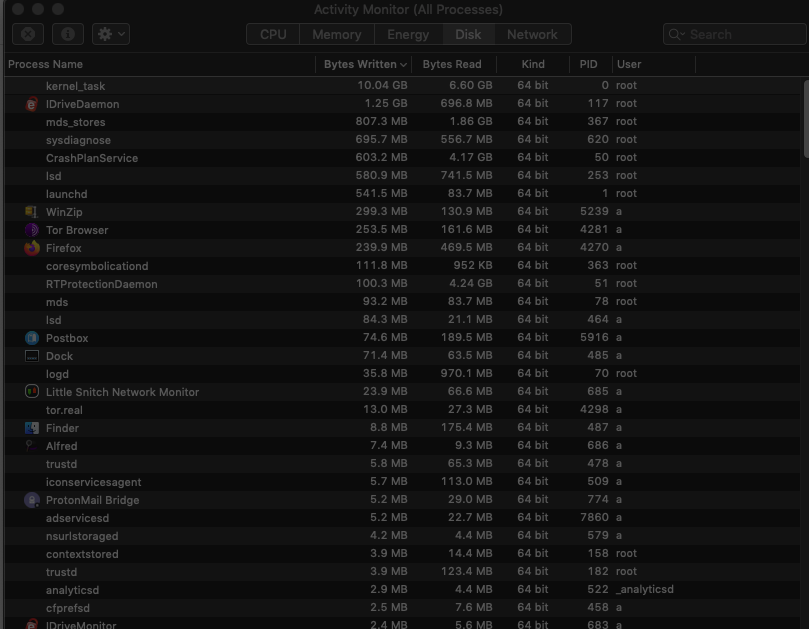Switch to the CPU tab
This screenshot has height=629, width=809.
pos(273,34)
